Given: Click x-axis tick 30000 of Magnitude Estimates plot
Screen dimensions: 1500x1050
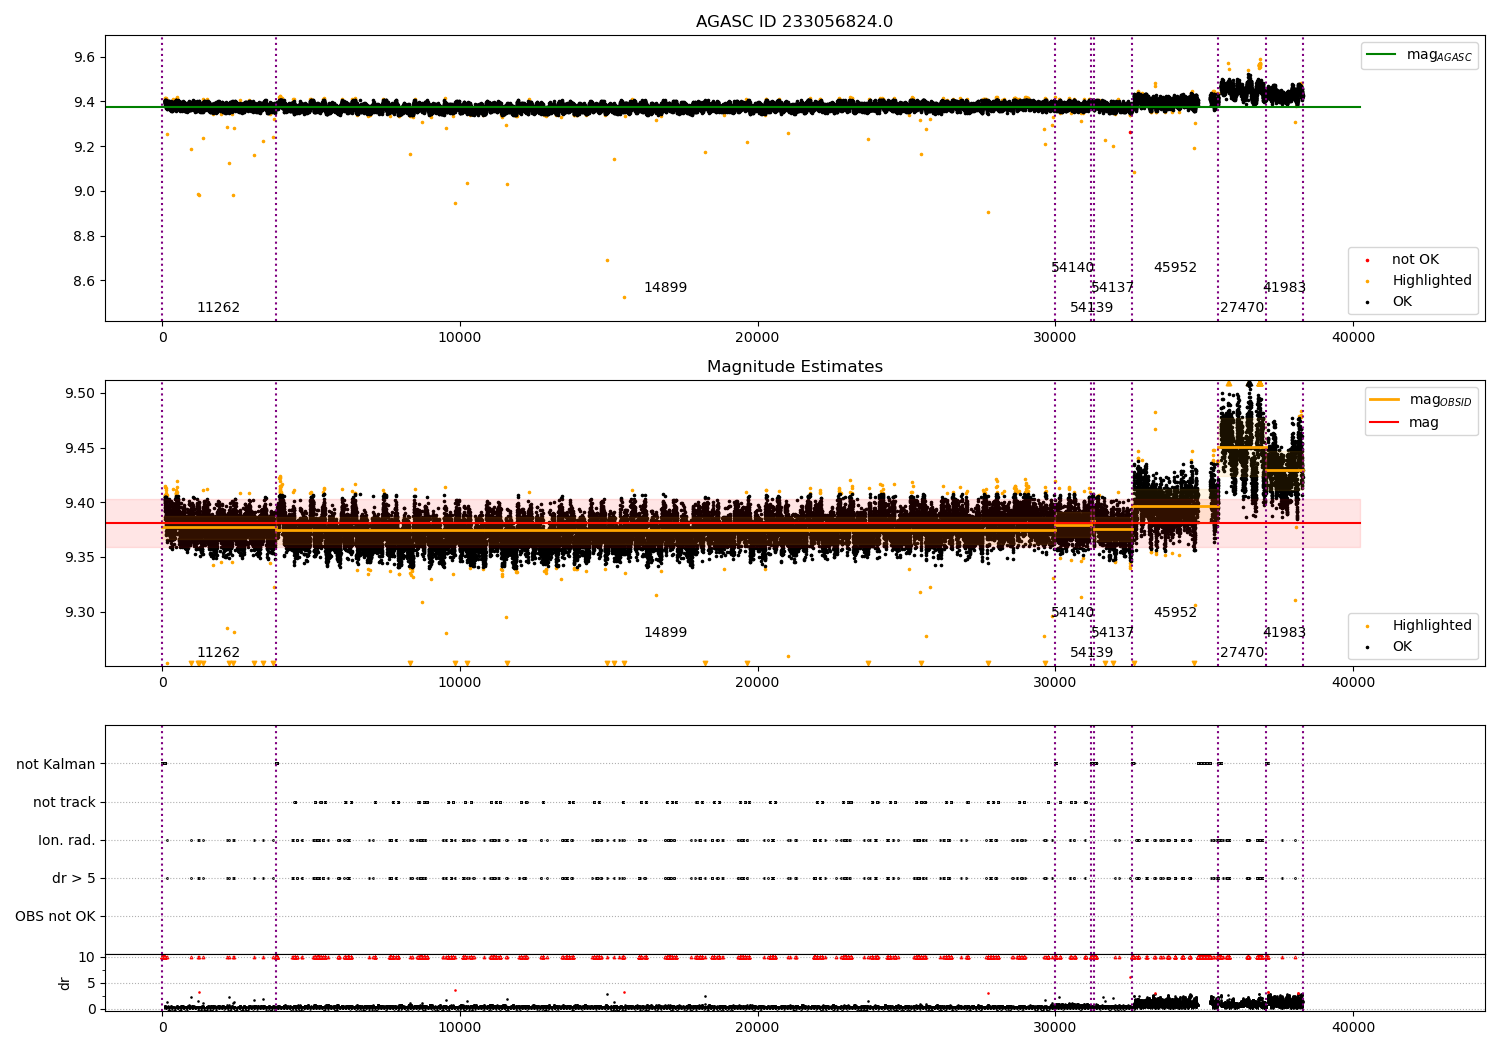Looking at the screenshot, I should [x=1055, y=682].
